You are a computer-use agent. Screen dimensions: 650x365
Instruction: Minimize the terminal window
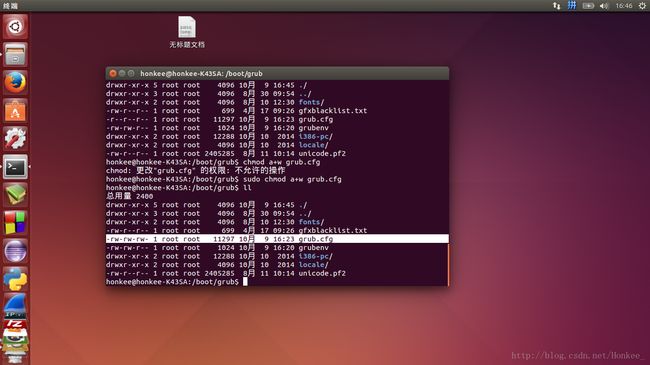(x=122, y=73)
